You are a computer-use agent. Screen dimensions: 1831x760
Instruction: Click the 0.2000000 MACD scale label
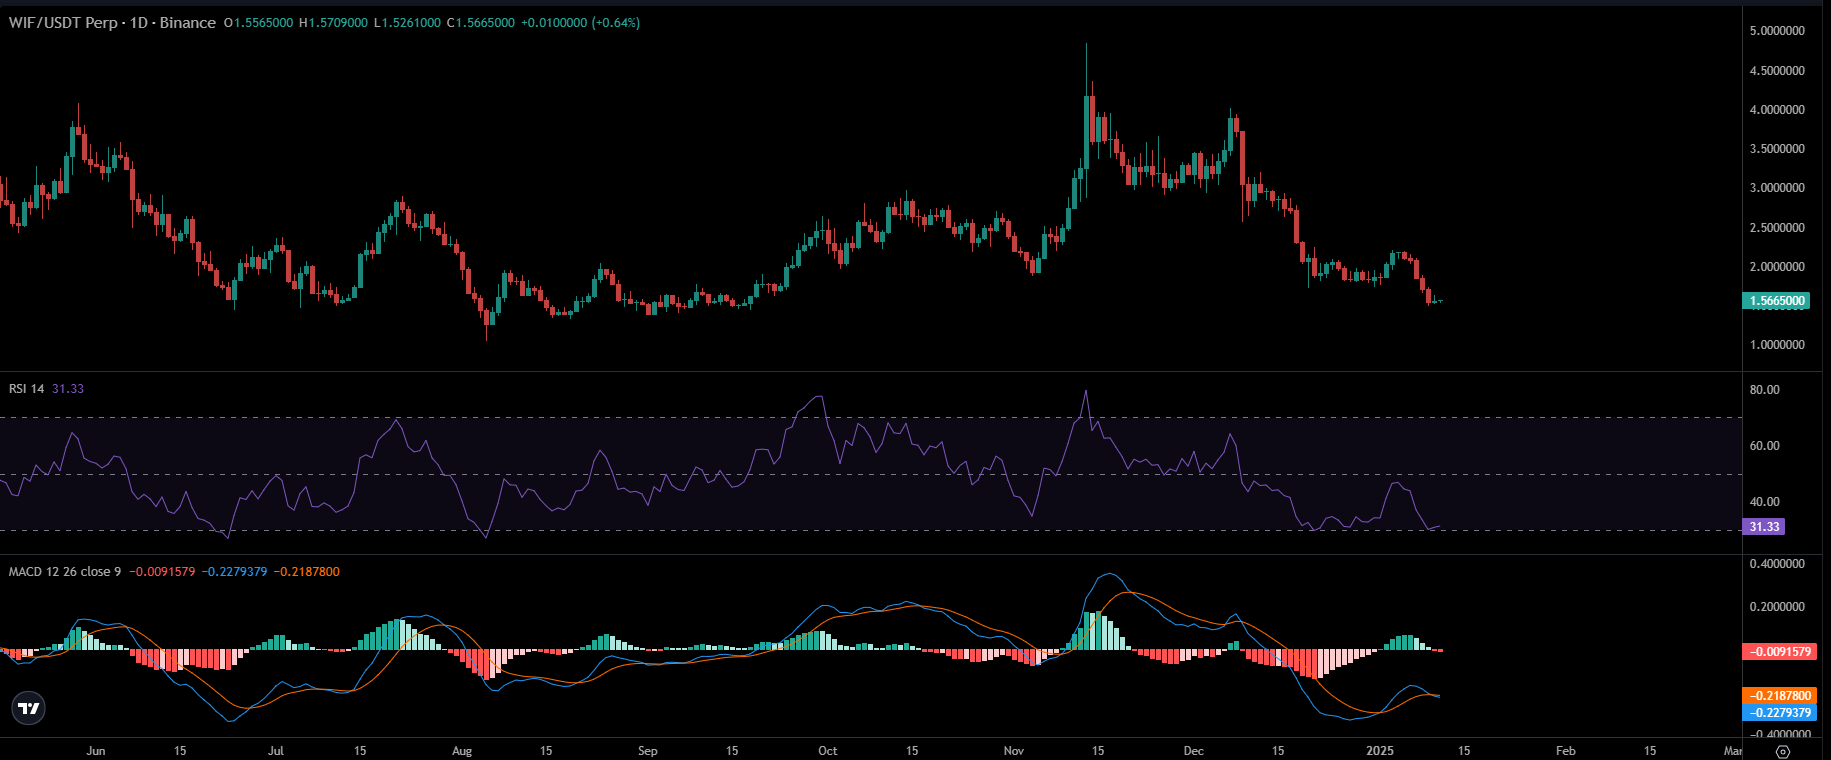pyautogui.click(x=1777, y=607)
